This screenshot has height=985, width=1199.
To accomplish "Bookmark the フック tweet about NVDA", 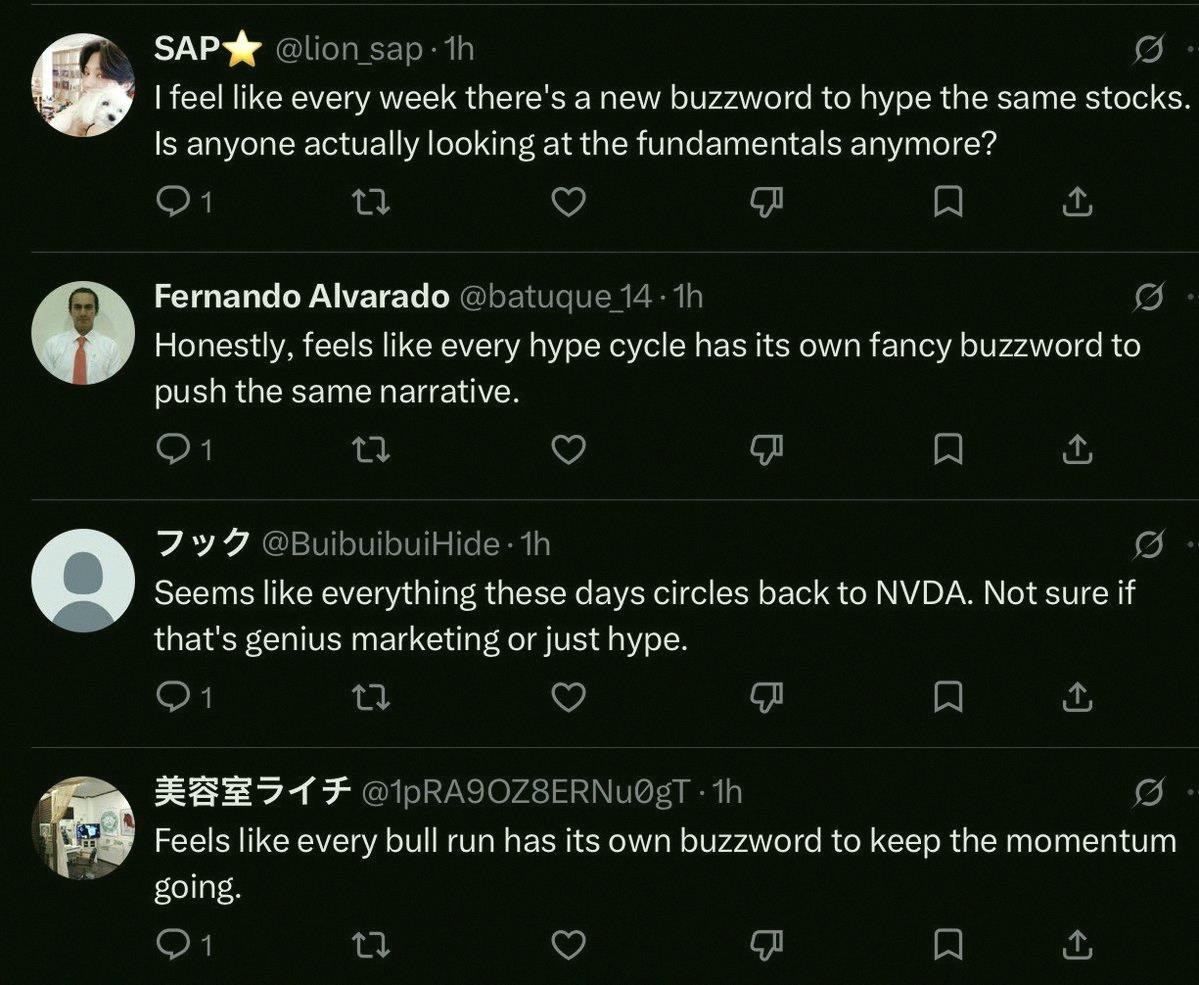I will (x=948, y=697).
